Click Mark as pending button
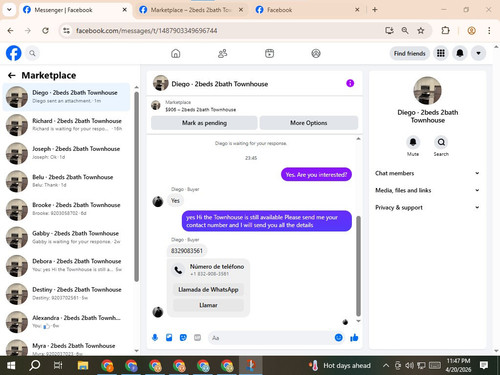 pyautogui.click(x=204, y=123)
